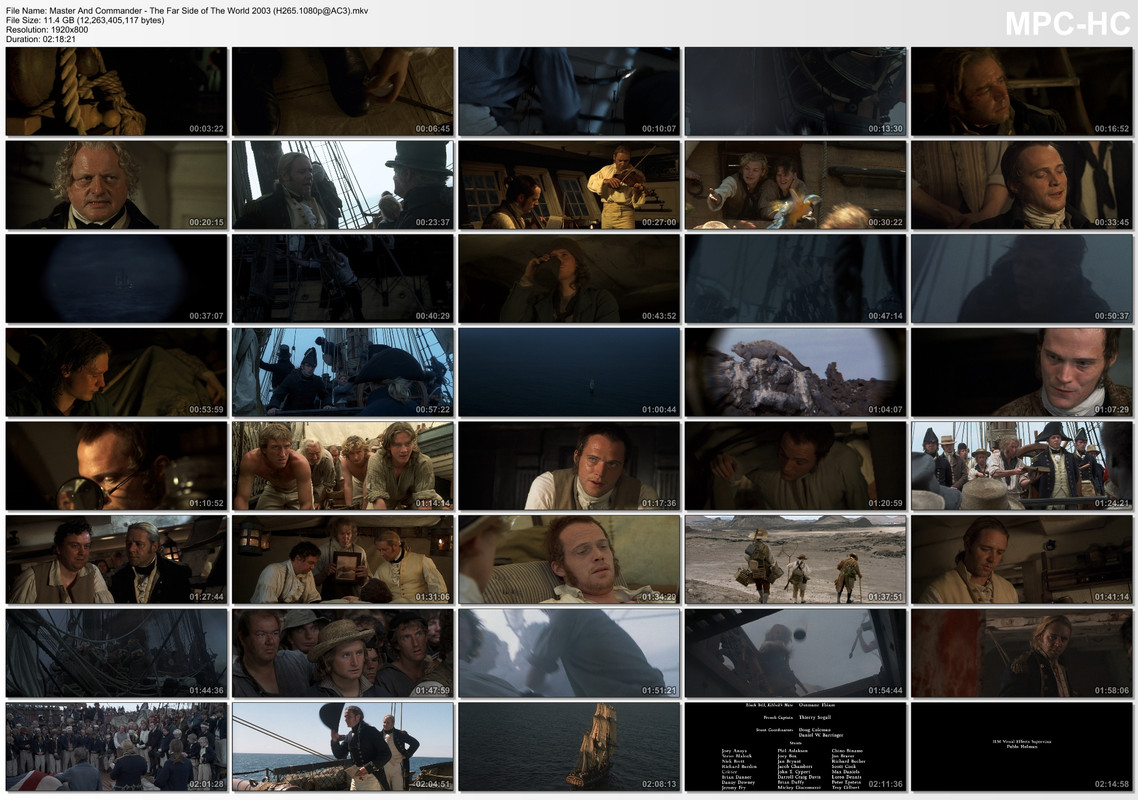Click the thumbnail stamped 00:20:15
Image resolution: width=1138 pixels, height=800 pixels.
(x=116, y=185)
